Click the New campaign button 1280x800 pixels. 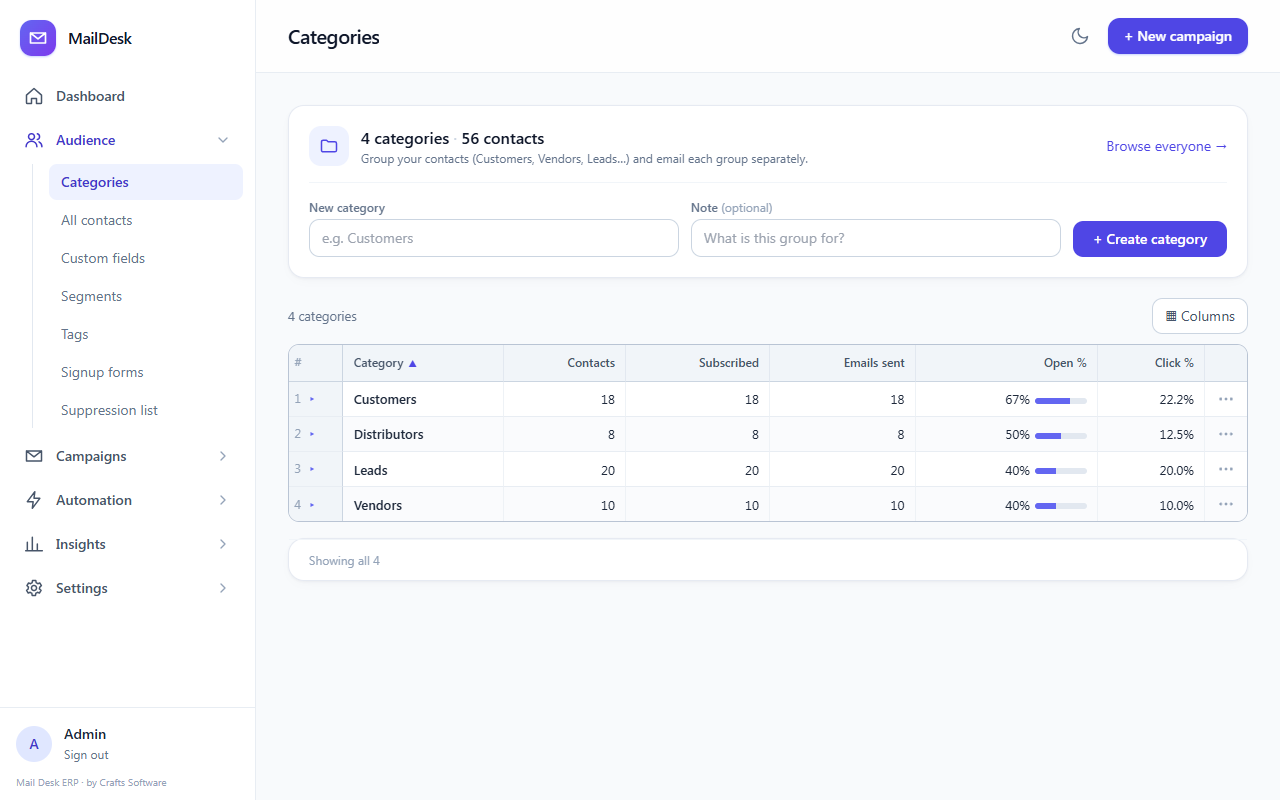[x=1178, y=36]
